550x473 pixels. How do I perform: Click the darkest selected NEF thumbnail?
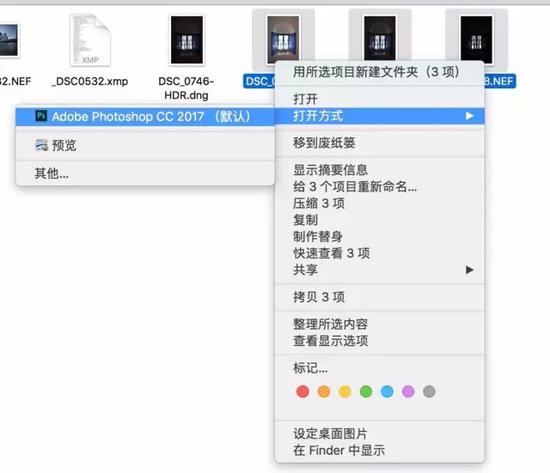(476, 40)
